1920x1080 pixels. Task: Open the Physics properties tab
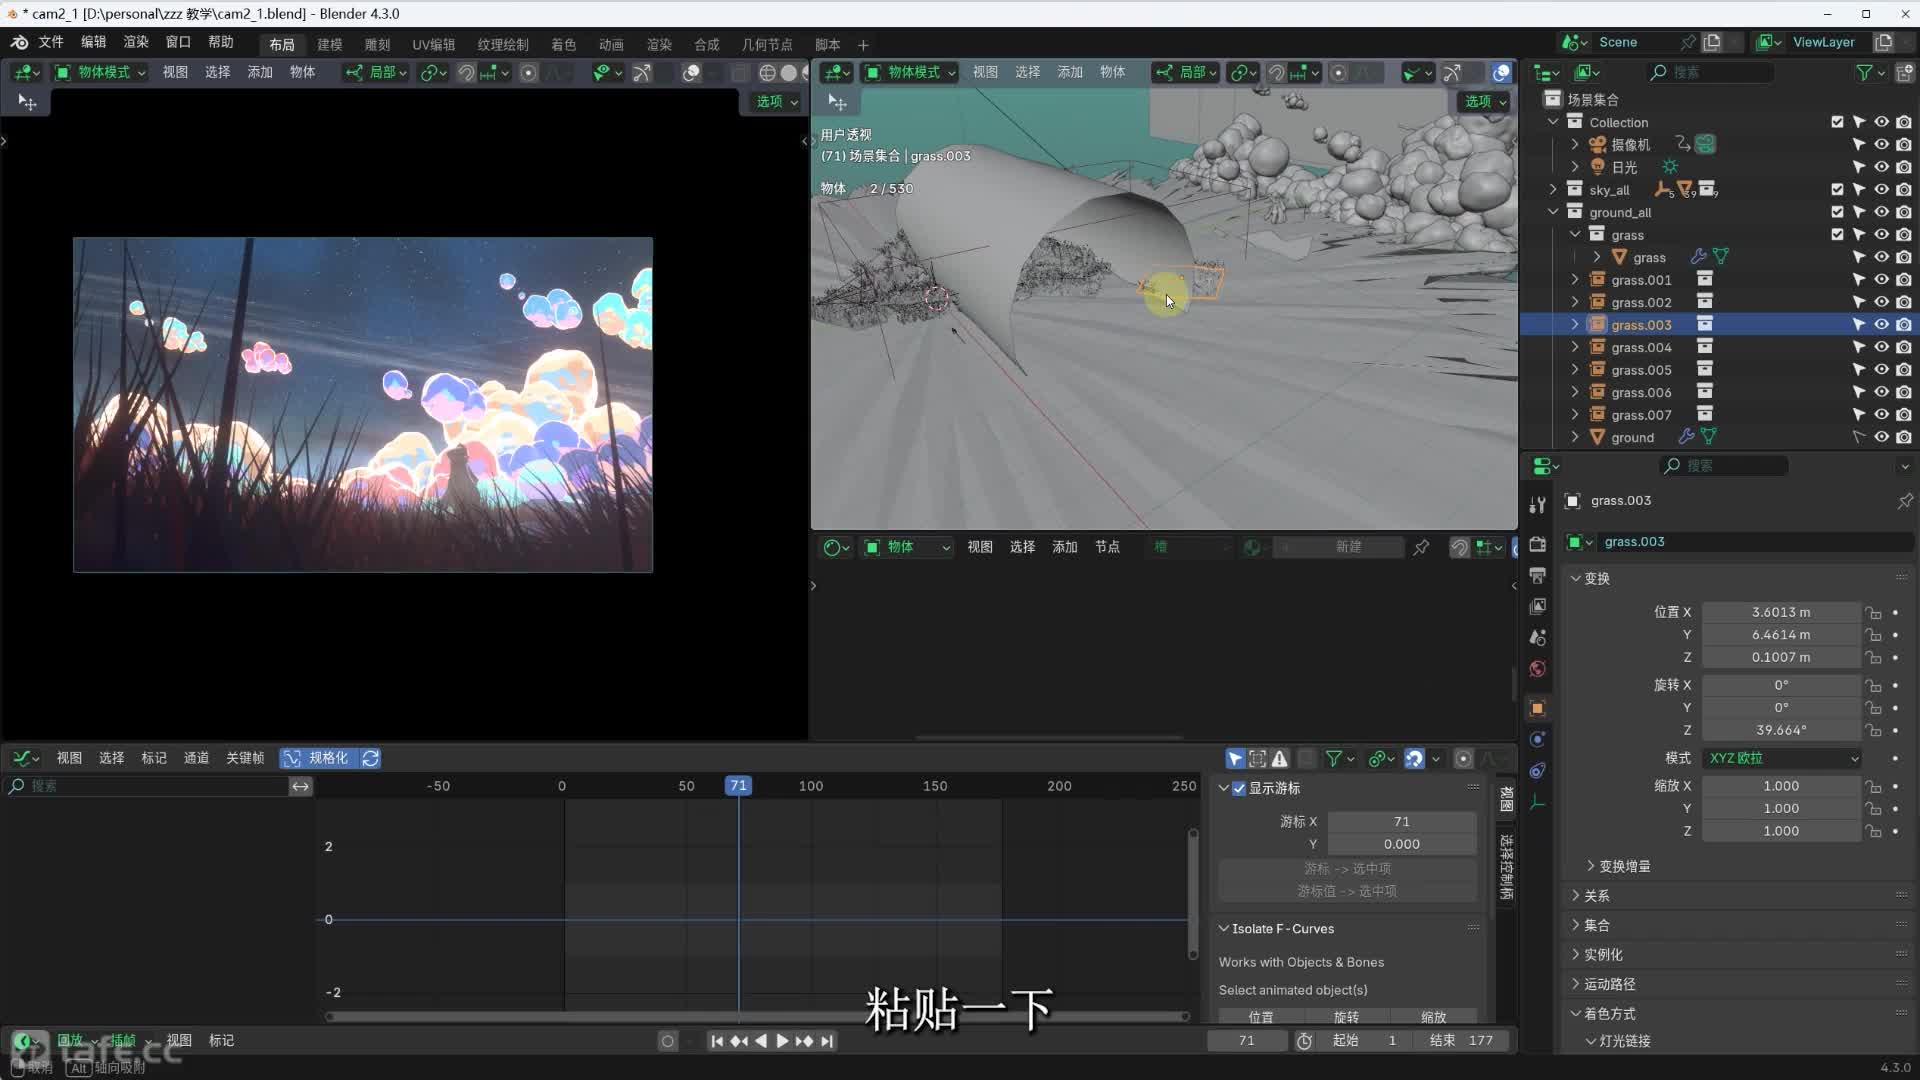point(1538,739)
